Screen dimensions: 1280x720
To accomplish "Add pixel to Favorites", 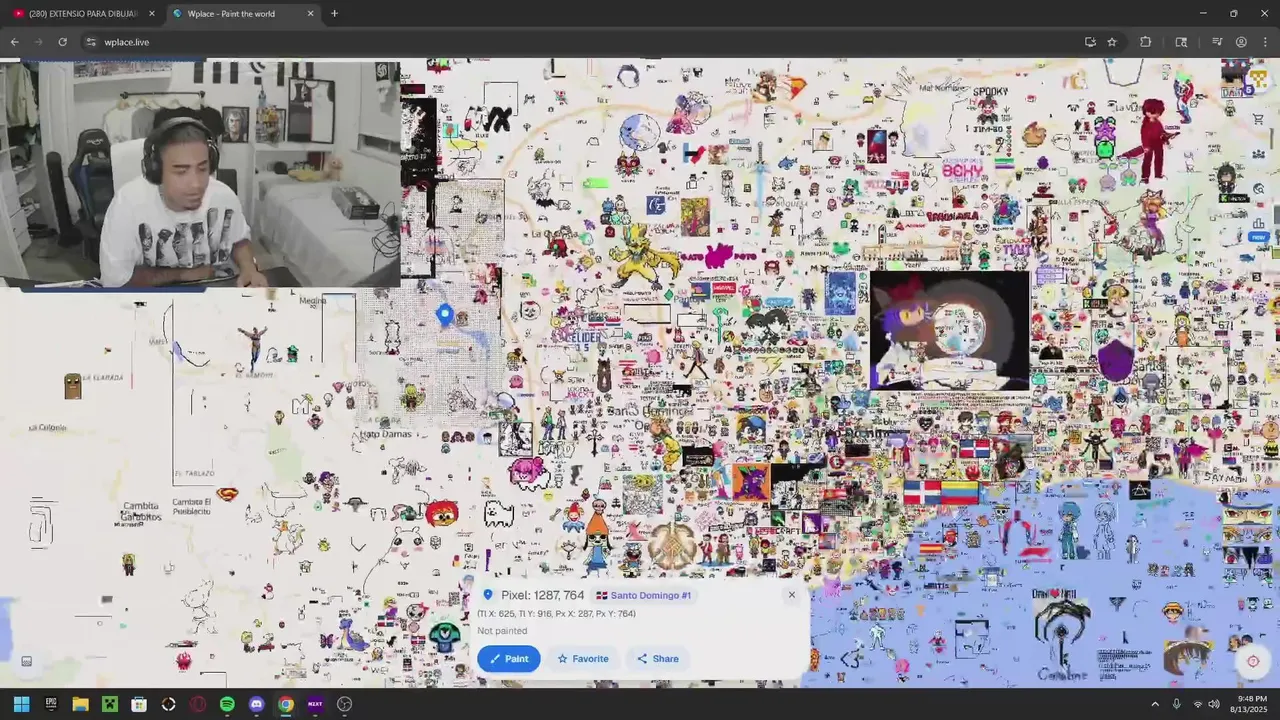I will [x=583, y=659].
